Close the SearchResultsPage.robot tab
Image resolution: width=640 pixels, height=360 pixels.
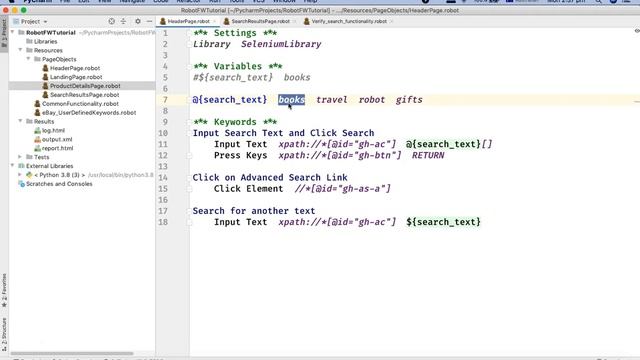pyautogui.click(x=294, y=21)
